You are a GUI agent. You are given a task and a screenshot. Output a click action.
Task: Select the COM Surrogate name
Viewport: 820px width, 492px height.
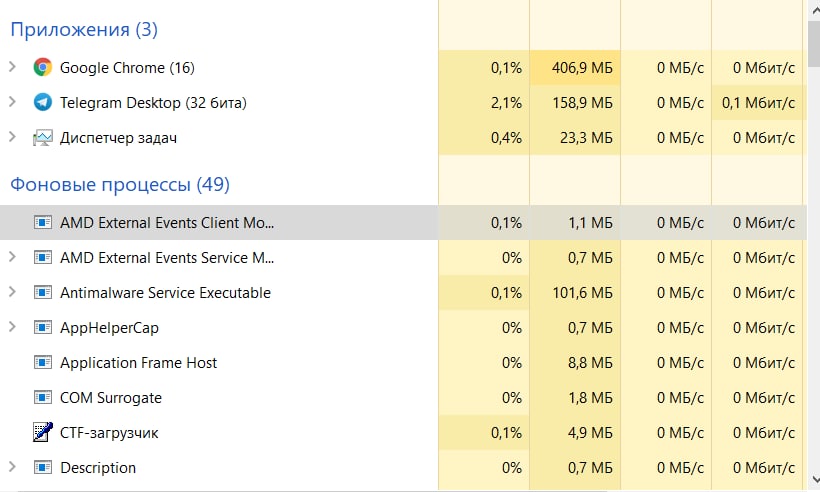tap(111, 398)
